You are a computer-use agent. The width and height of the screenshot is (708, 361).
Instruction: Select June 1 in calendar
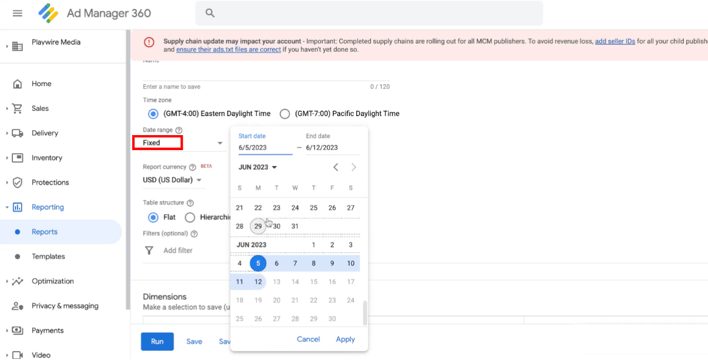313,245
